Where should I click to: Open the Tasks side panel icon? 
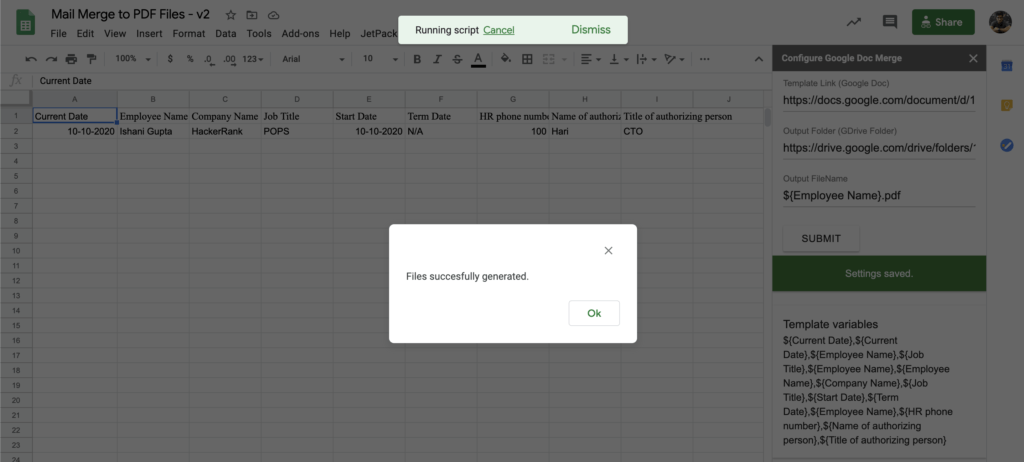click(1006, 145)
